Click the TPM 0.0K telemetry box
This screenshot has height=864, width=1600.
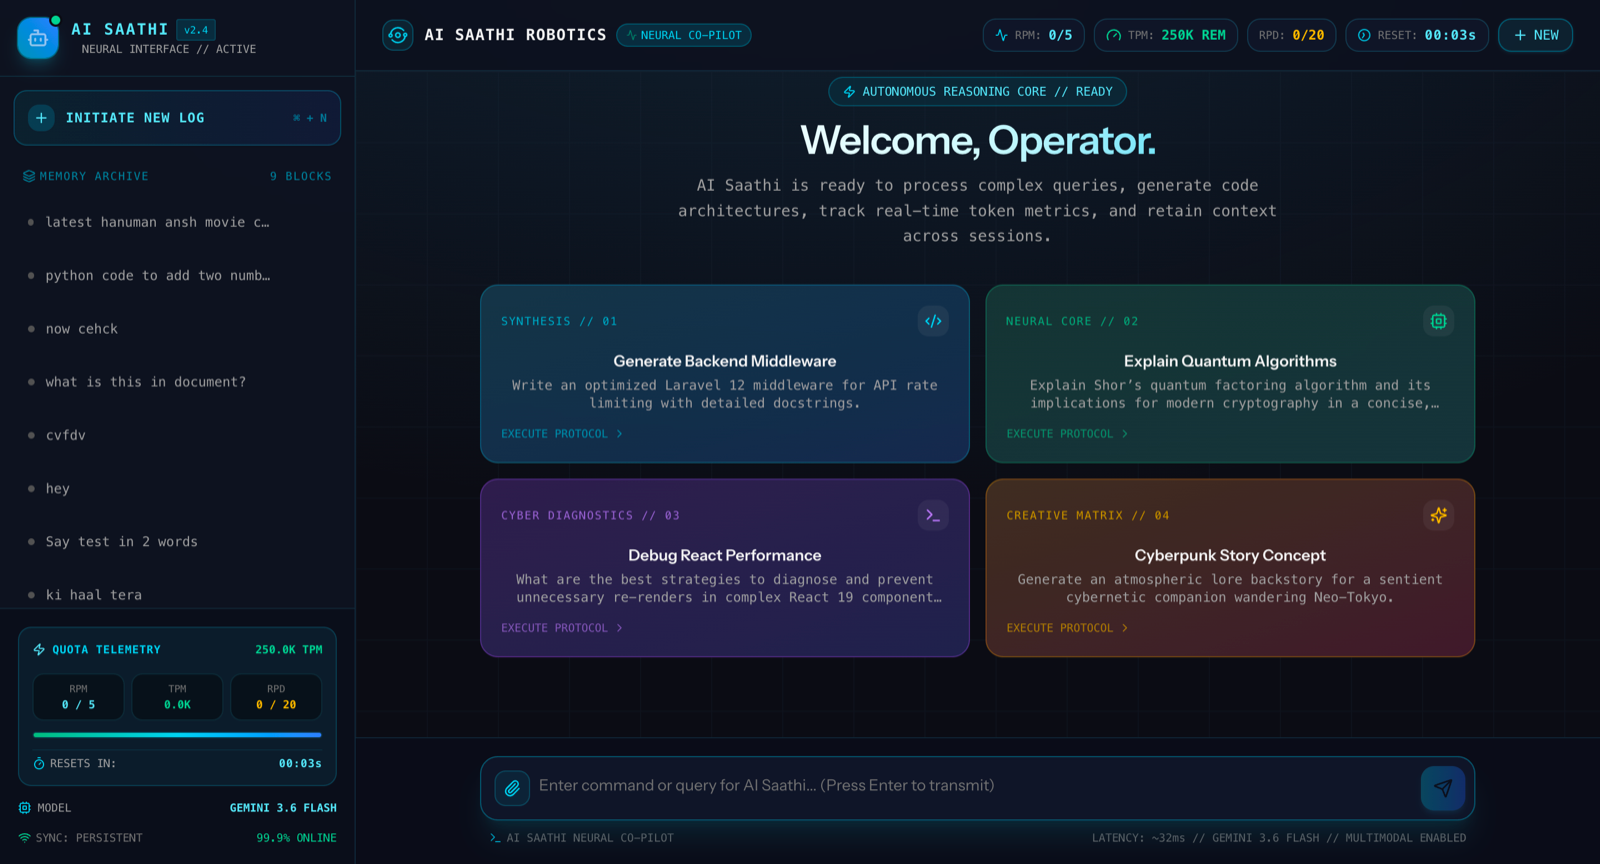[177, 697]
